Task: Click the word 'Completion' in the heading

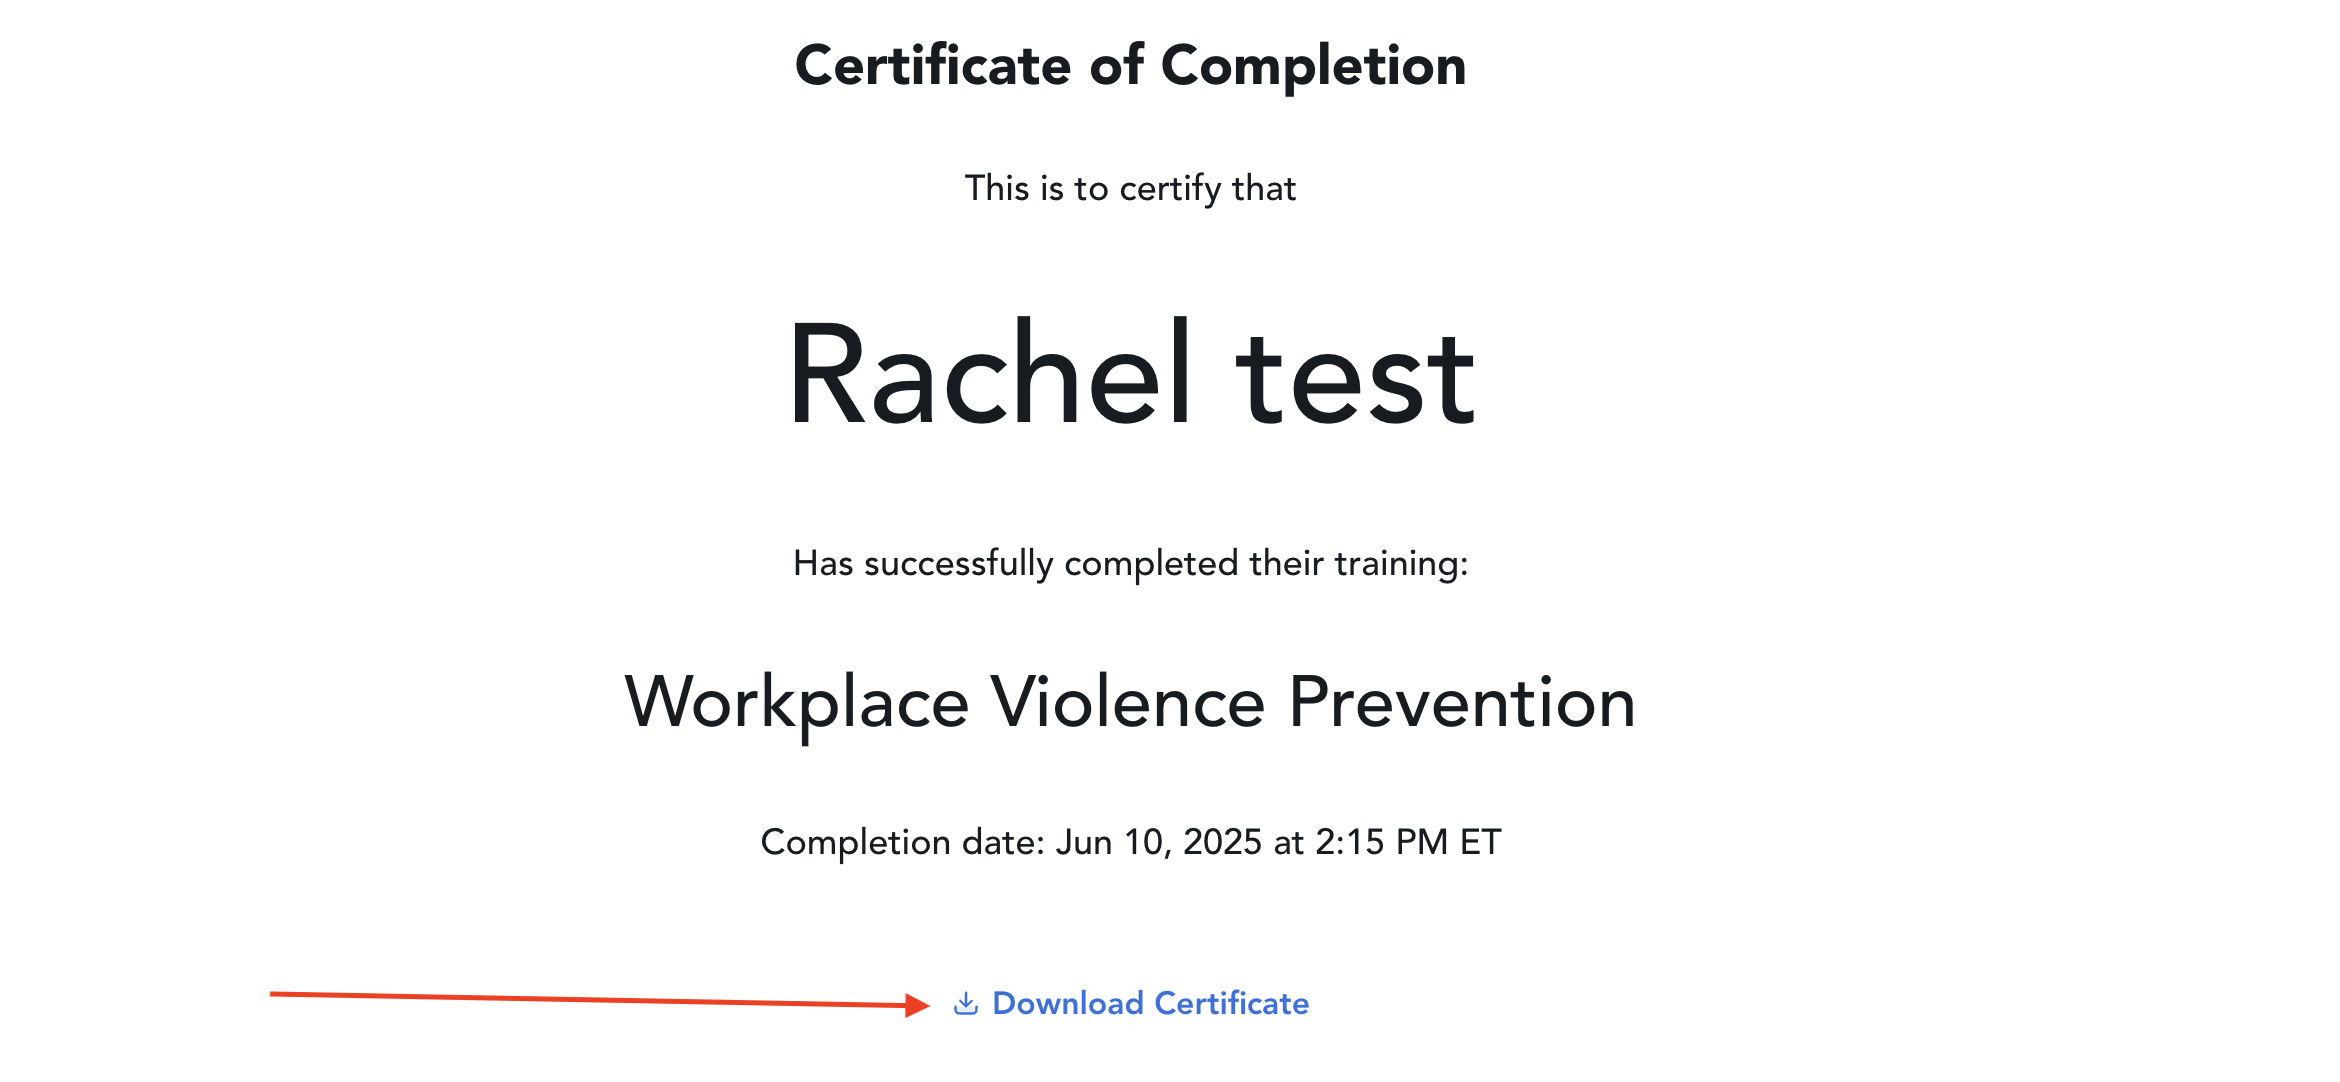Action: [1313, 66]
